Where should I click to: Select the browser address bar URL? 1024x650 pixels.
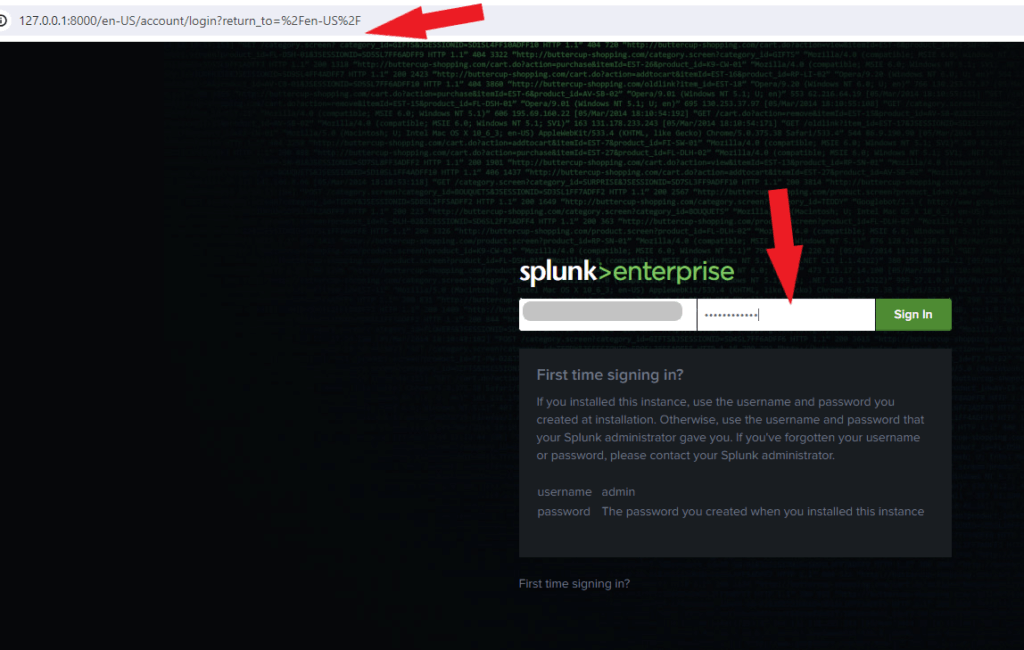tap(189, 21)
